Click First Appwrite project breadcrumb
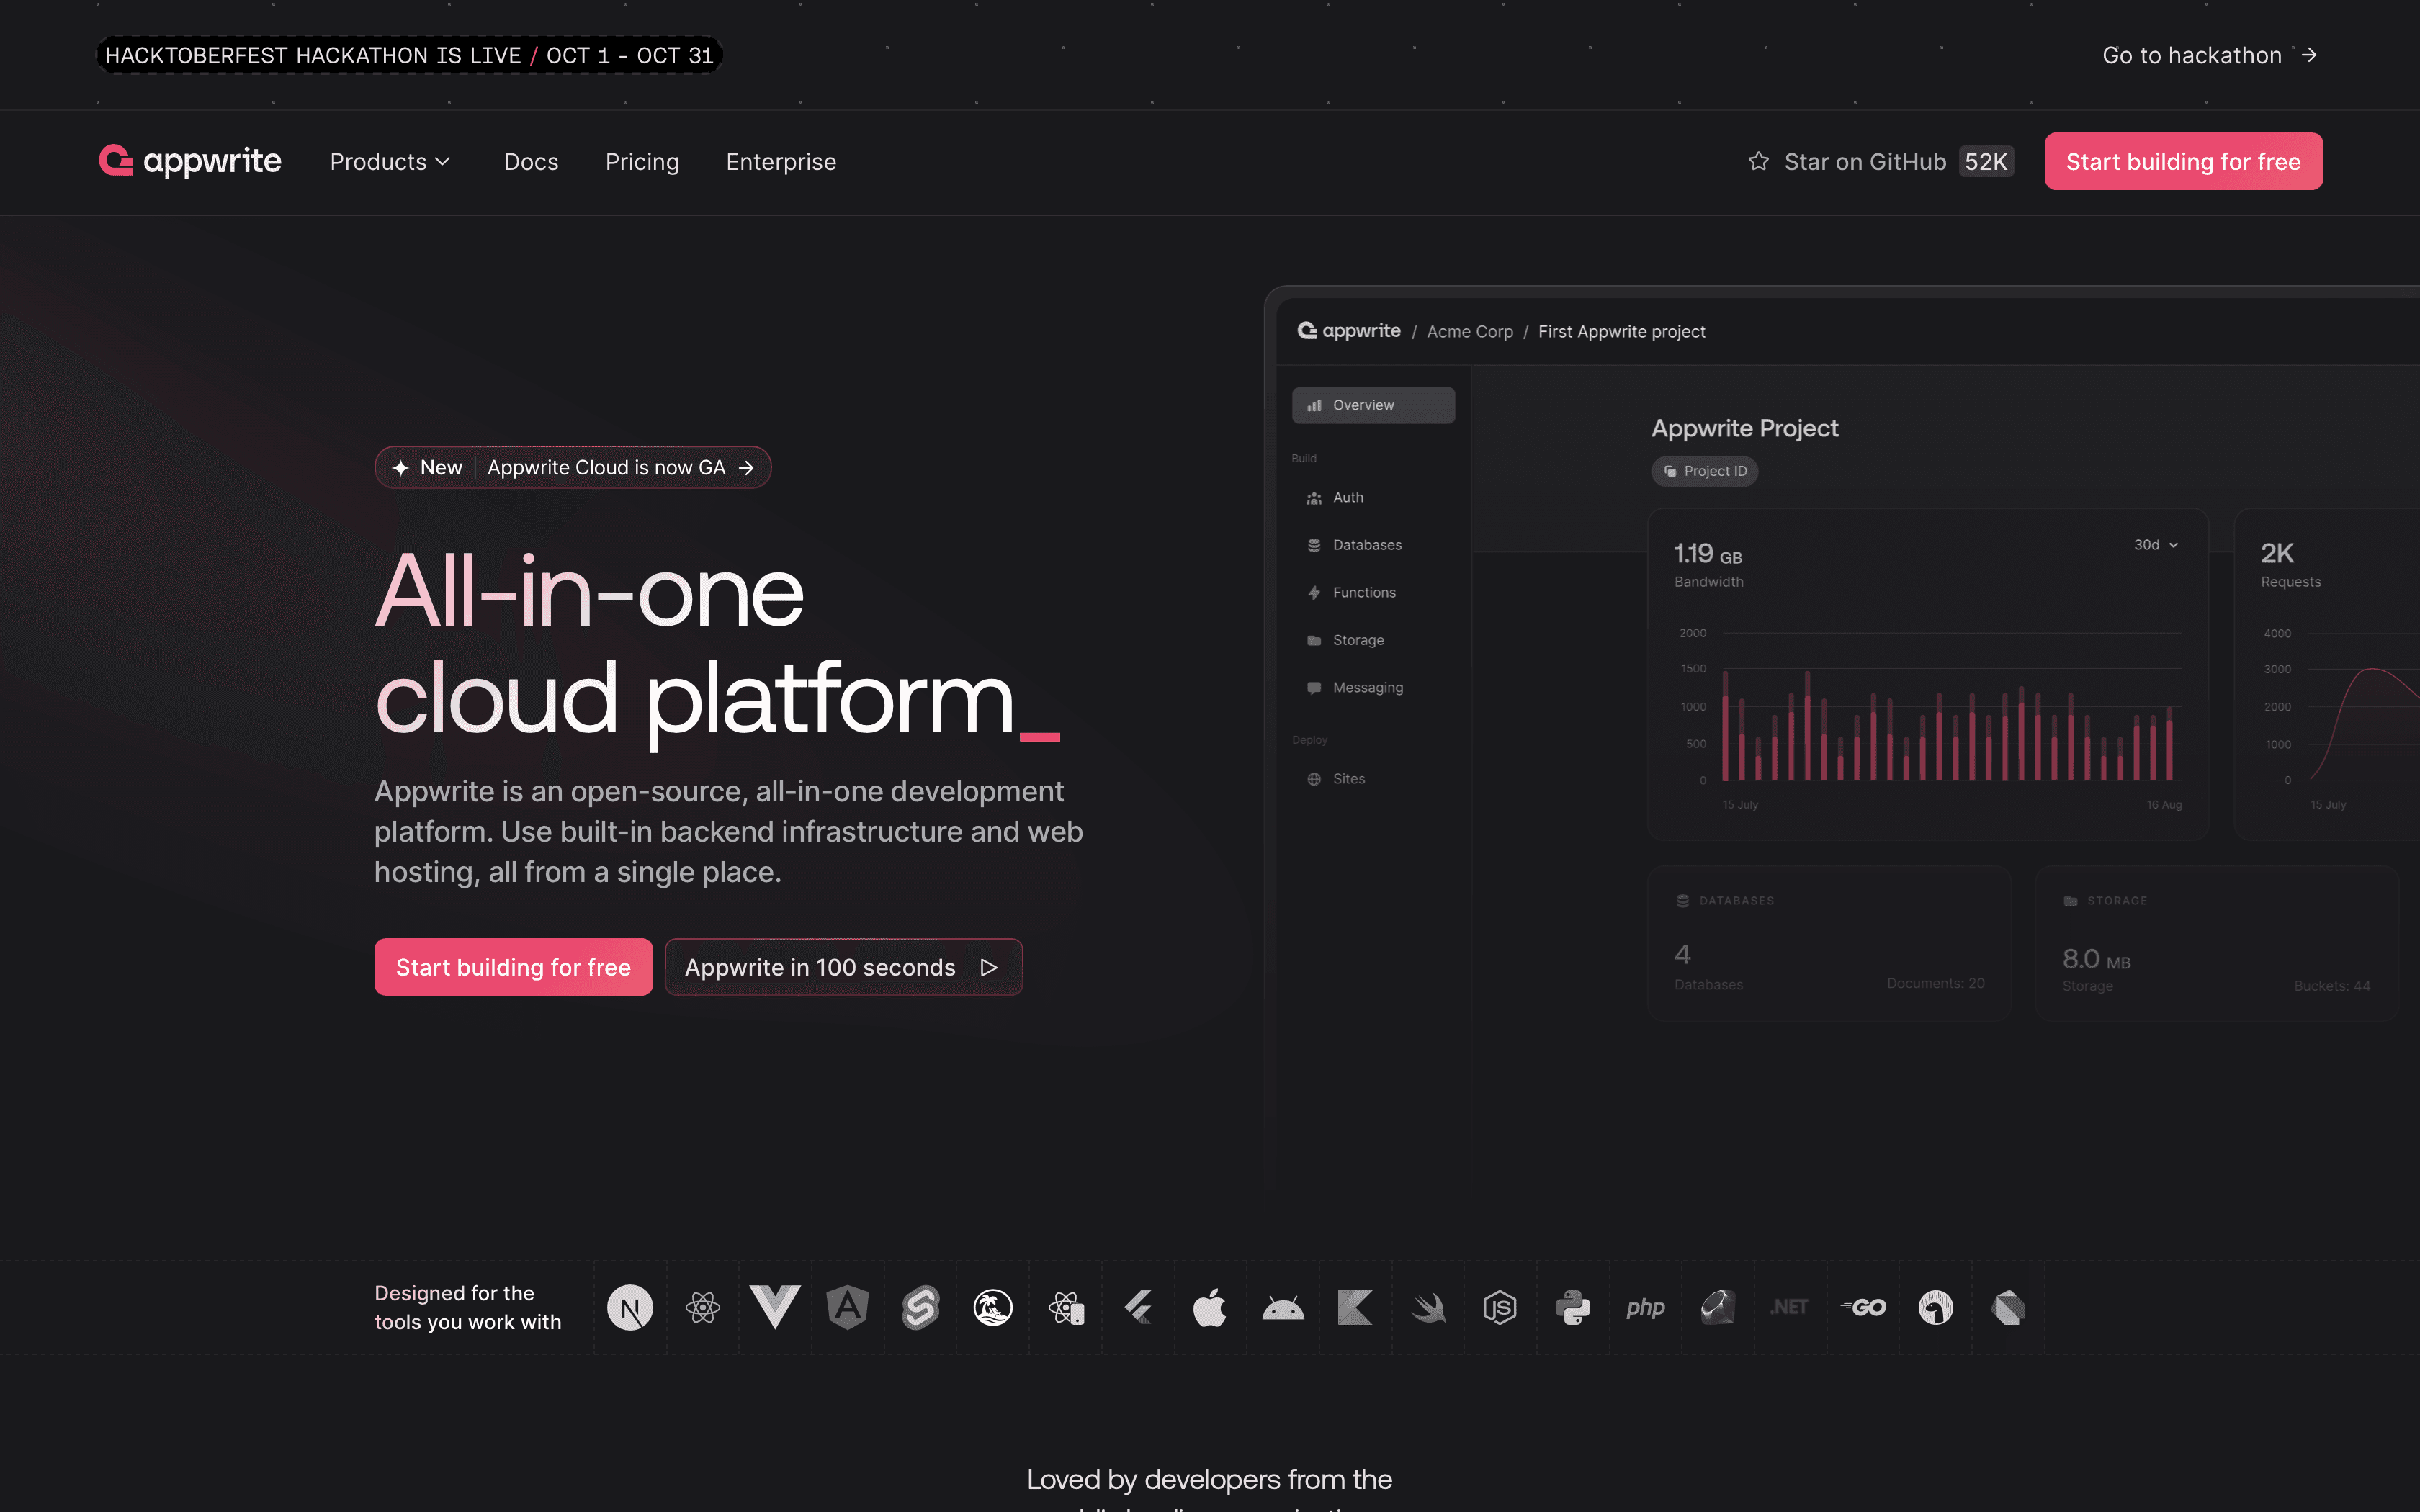This screenshot has width=2420, height=1512. pyautogui.click(x=1621, y=331)
